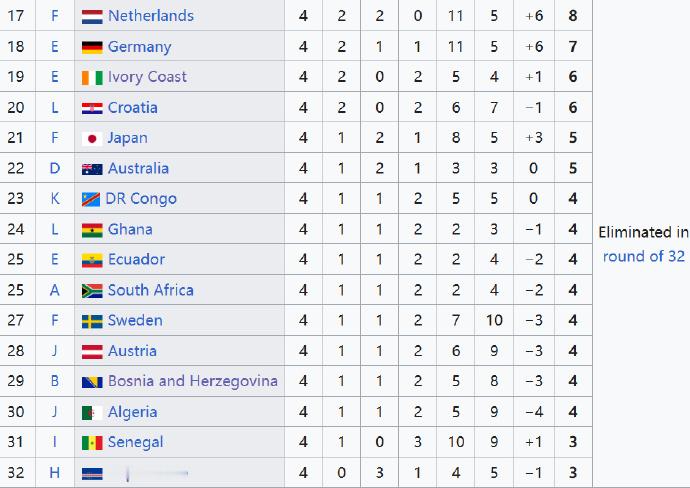Viewport: 690px width, 488px height.
Task: Open group K link beside DR Congo
Action: point(55,198)
